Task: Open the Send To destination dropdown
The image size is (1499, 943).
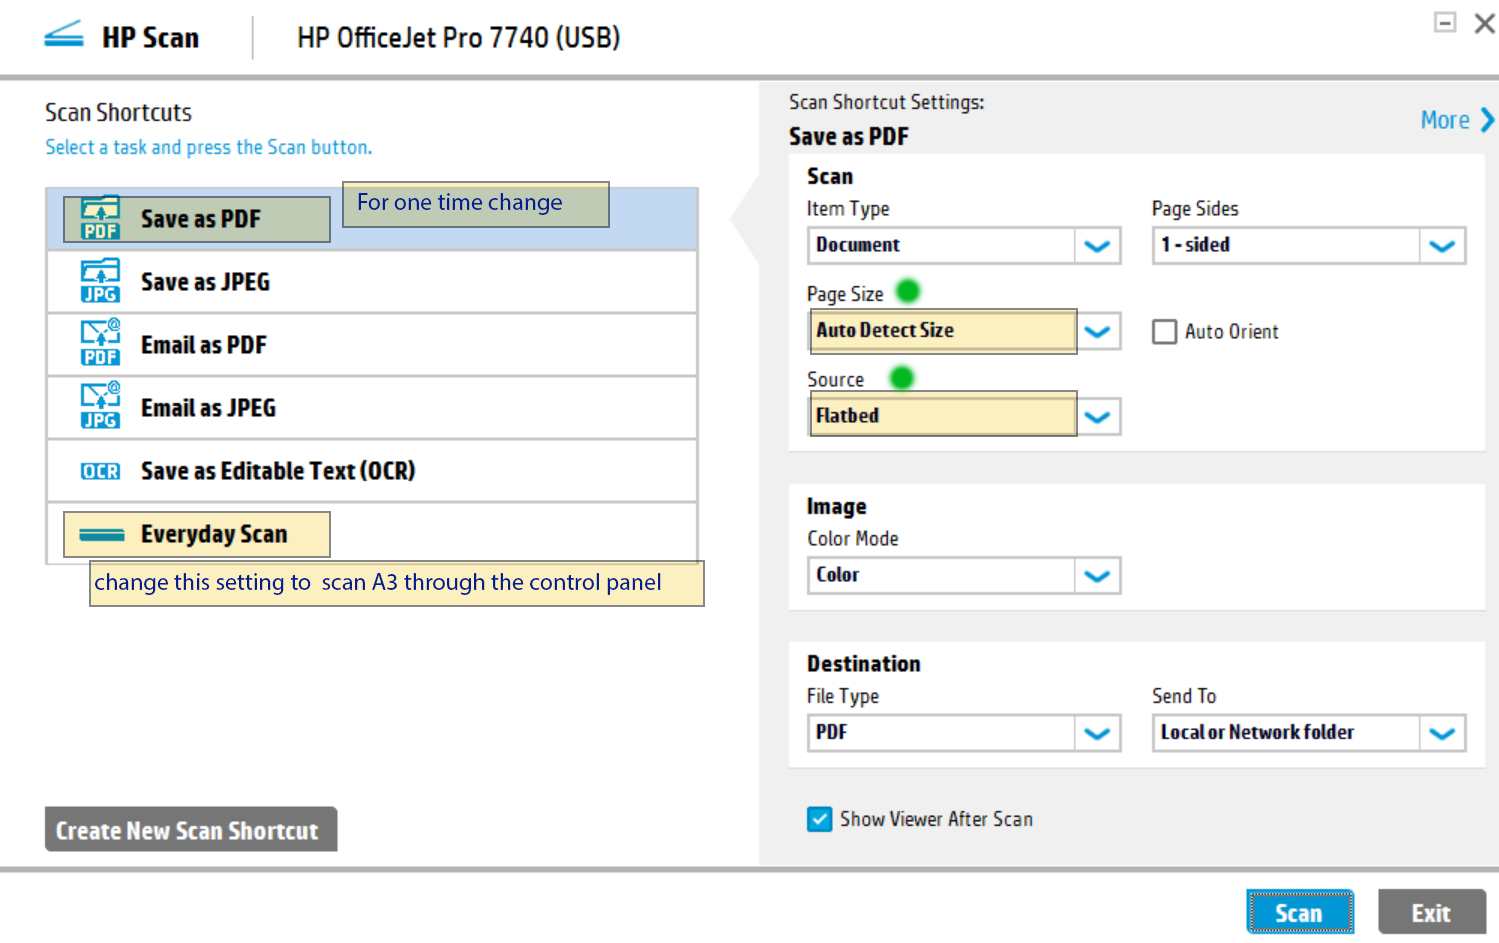Action: [1441, 733]
